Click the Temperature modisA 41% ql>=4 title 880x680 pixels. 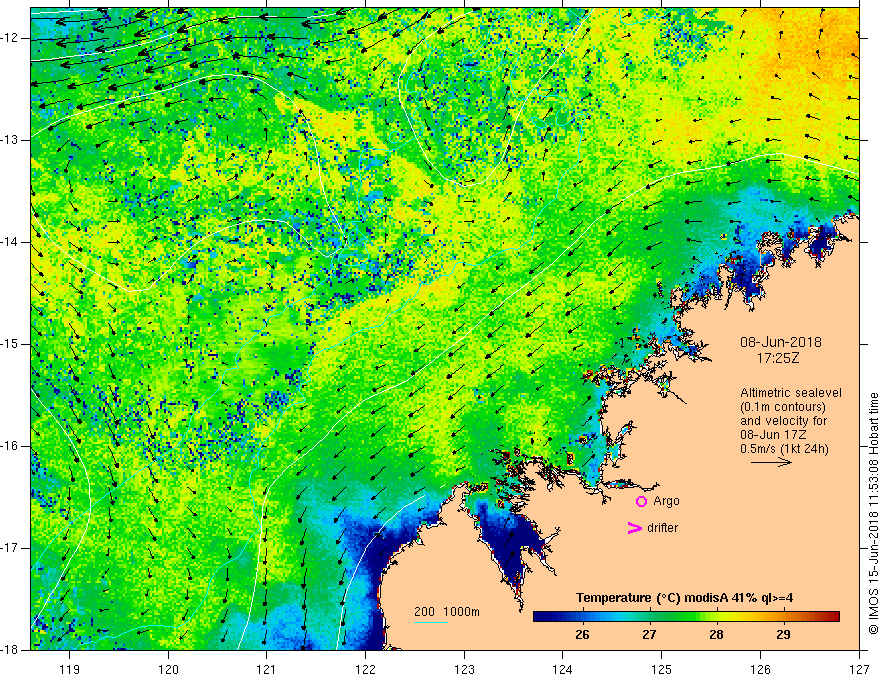point(684,598)
